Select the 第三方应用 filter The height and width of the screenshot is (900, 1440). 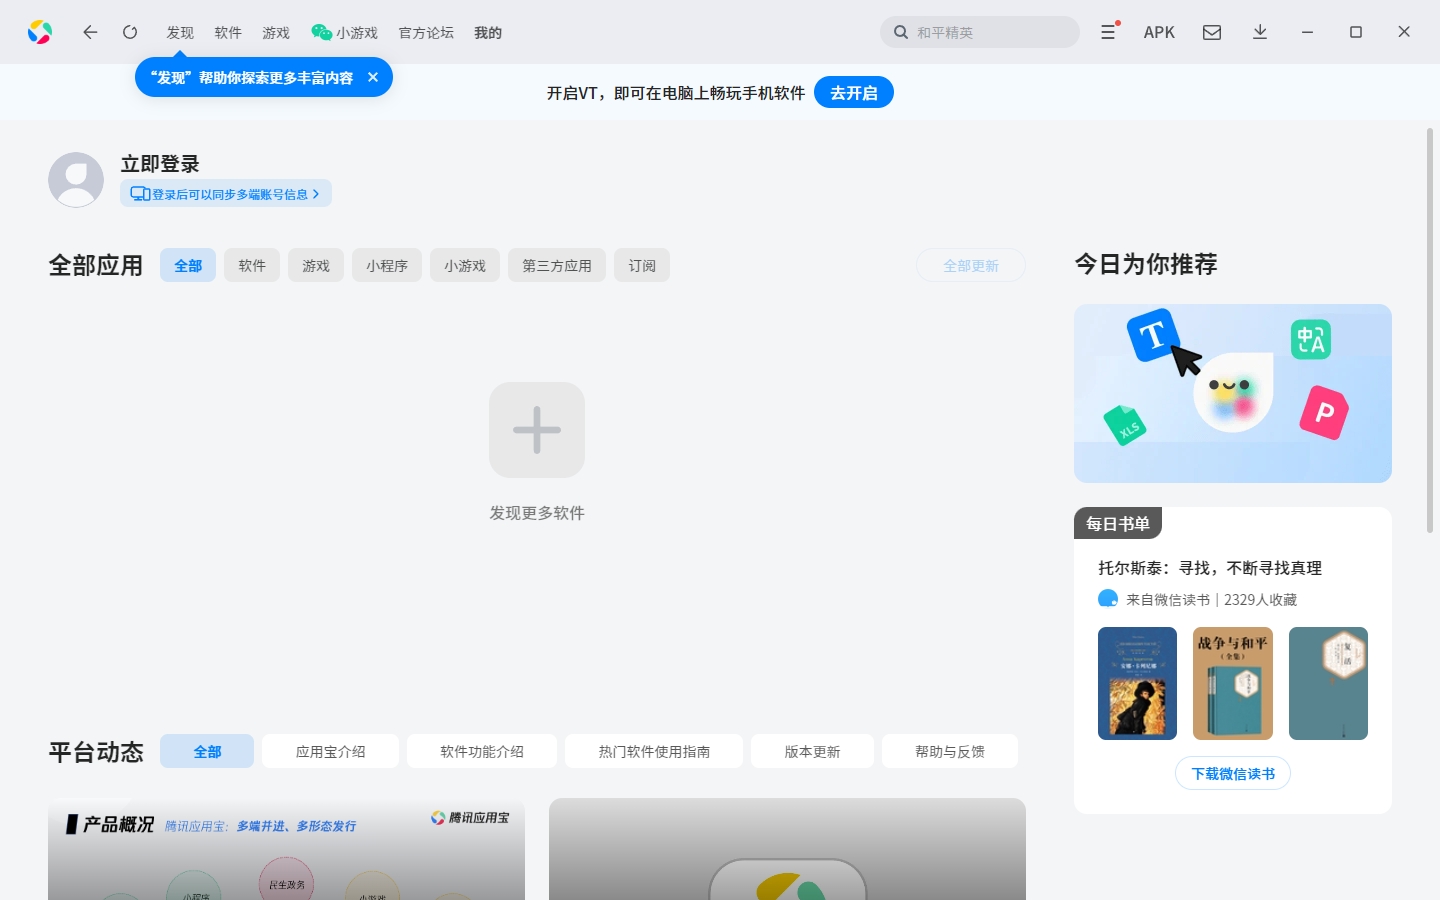coord(557,265)
